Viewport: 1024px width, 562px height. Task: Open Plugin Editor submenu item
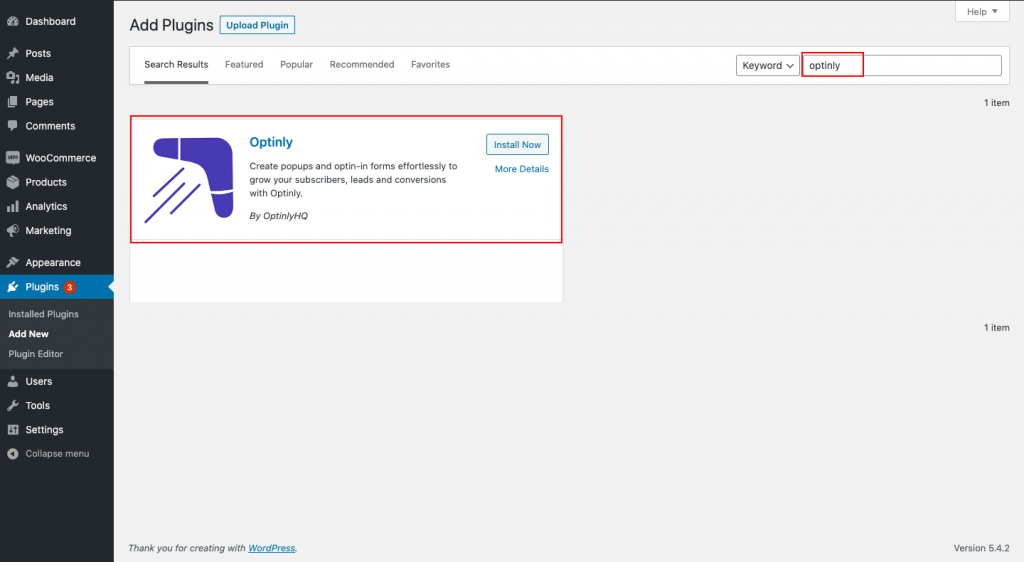pyautogui.click(x=35, y=354)
